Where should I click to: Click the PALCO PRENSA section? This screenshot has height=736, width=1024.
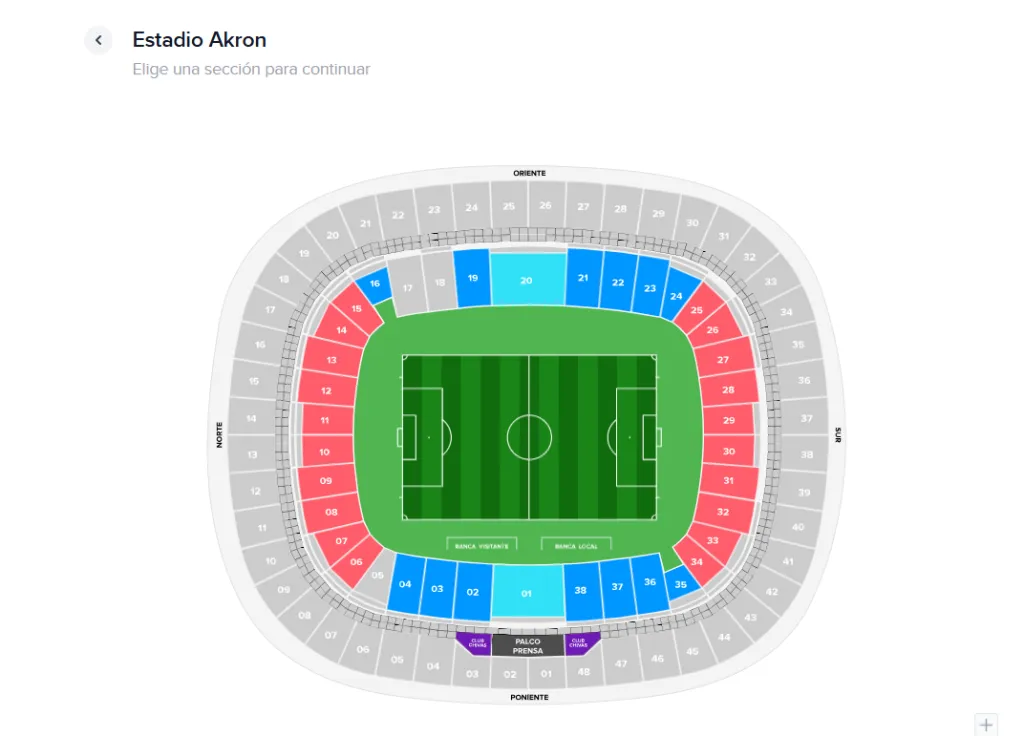[x=526, y=645]
